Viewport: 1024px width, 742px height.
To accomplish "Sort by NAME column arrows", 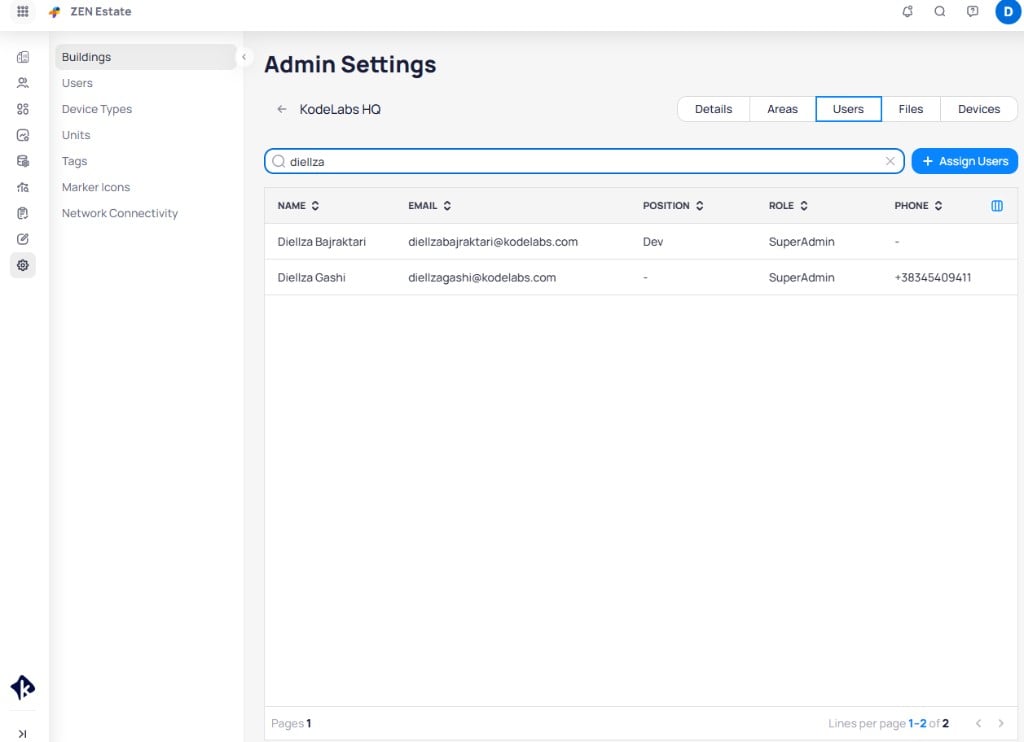I will pyautogui.click(x=315, y=206).
